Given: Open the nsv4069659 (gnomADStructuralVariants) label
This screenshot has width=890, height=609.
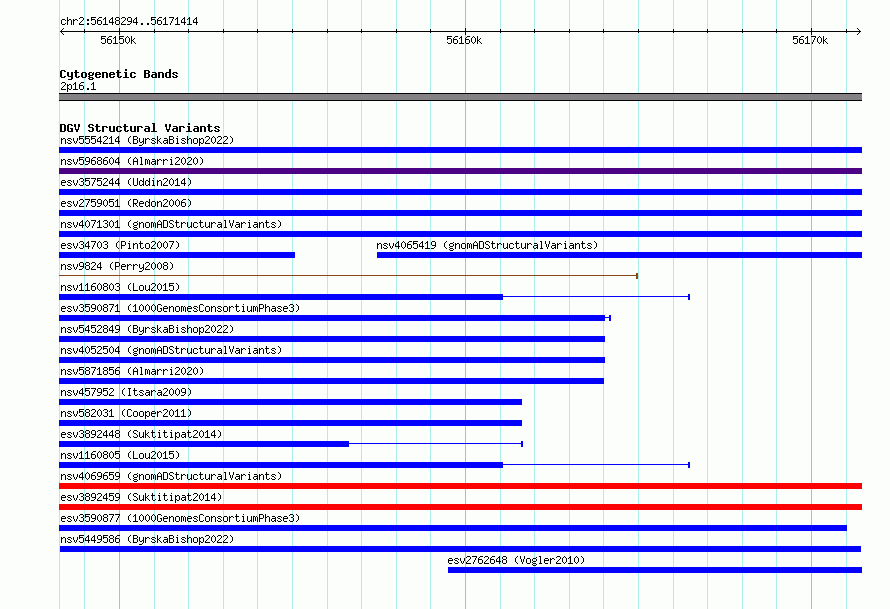Looking at the screenshot, I should click(x=171, y=476).
